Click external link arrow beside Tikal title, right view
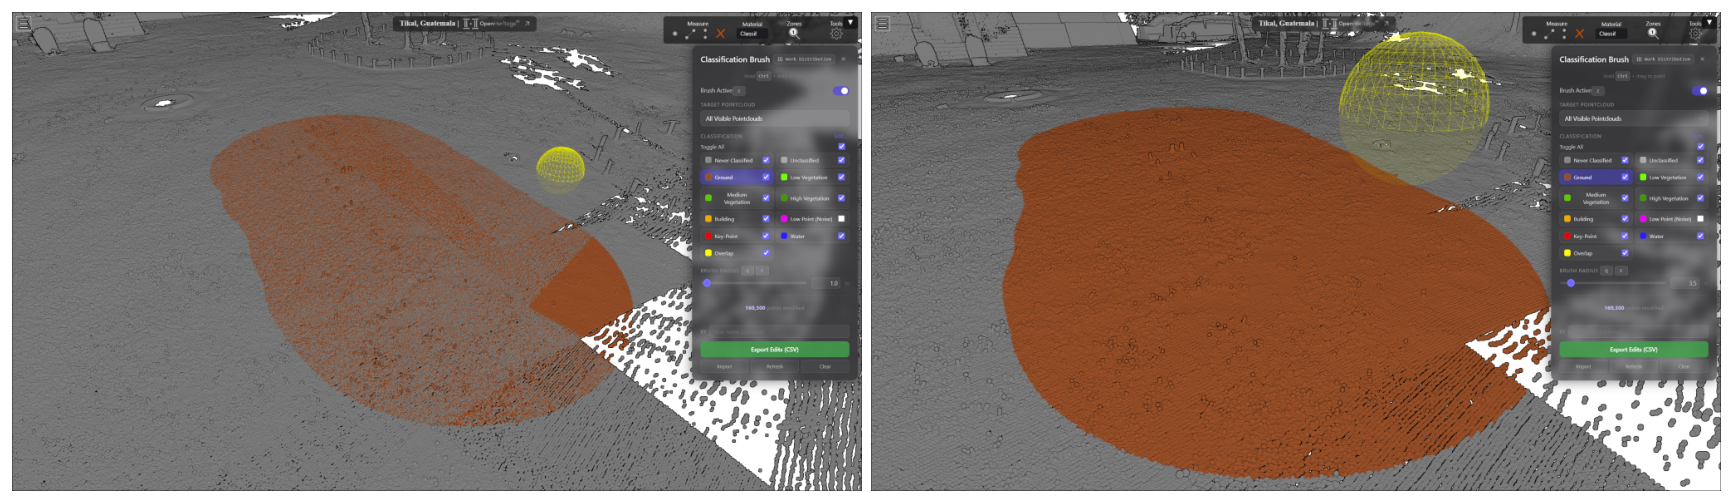 point(1386,23)
